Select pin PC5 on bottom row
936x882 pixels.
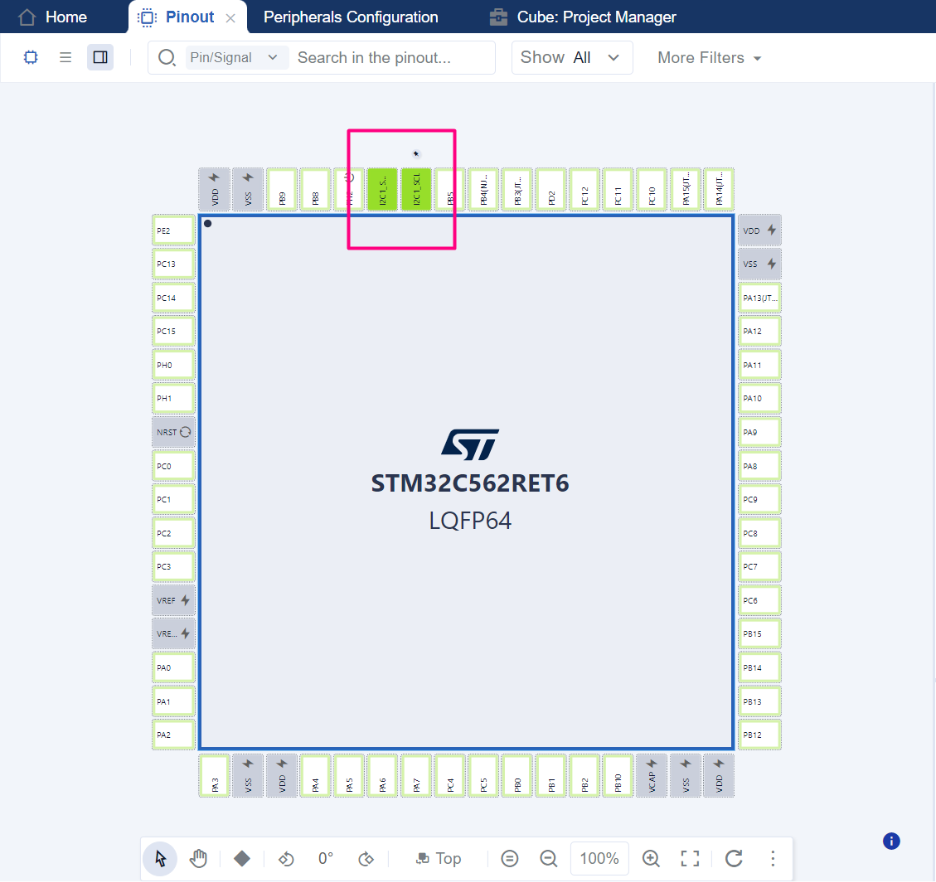[x=484, y=776]
